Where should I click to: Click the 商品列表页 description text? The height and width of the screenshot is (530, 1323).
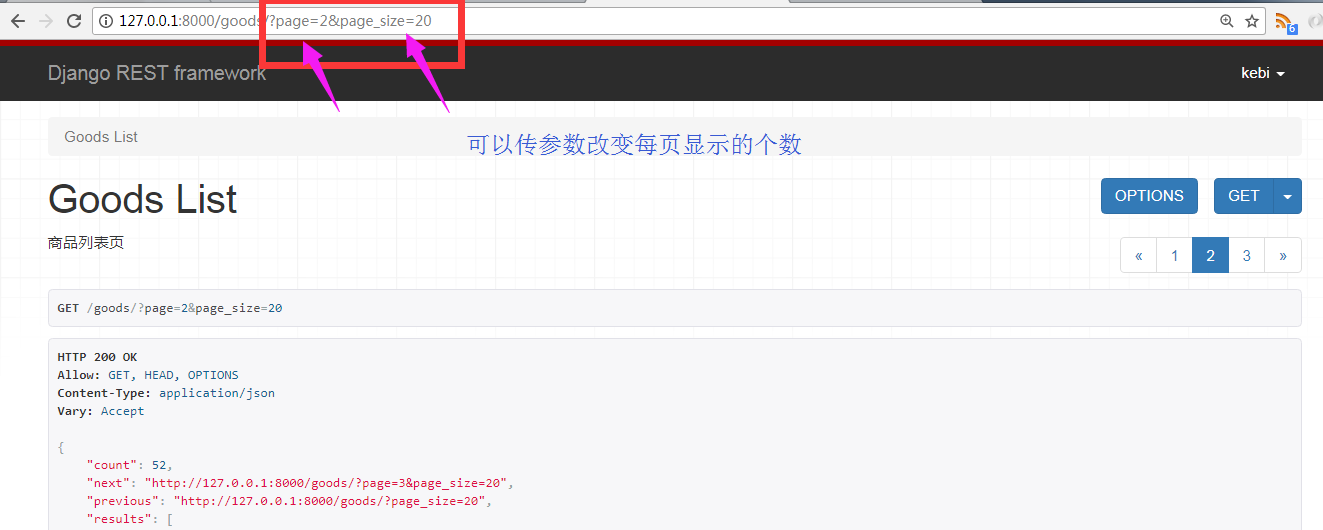tap(86, 243)
